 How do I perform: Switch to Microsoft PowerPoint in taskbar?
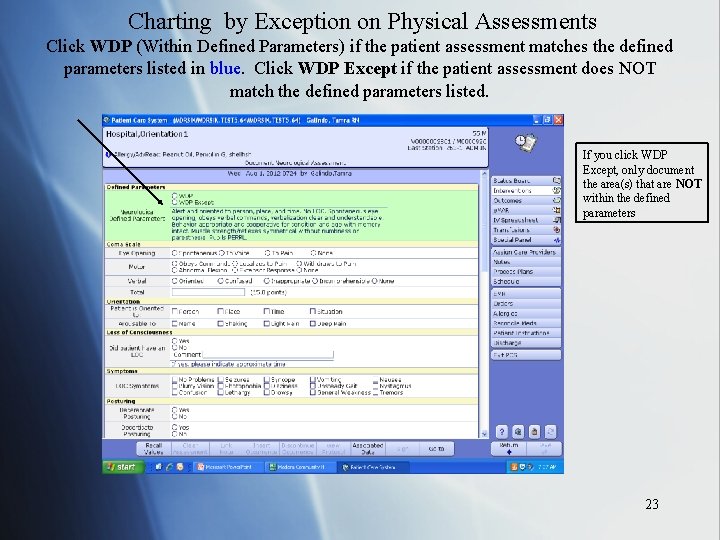(x=227, y=467)
